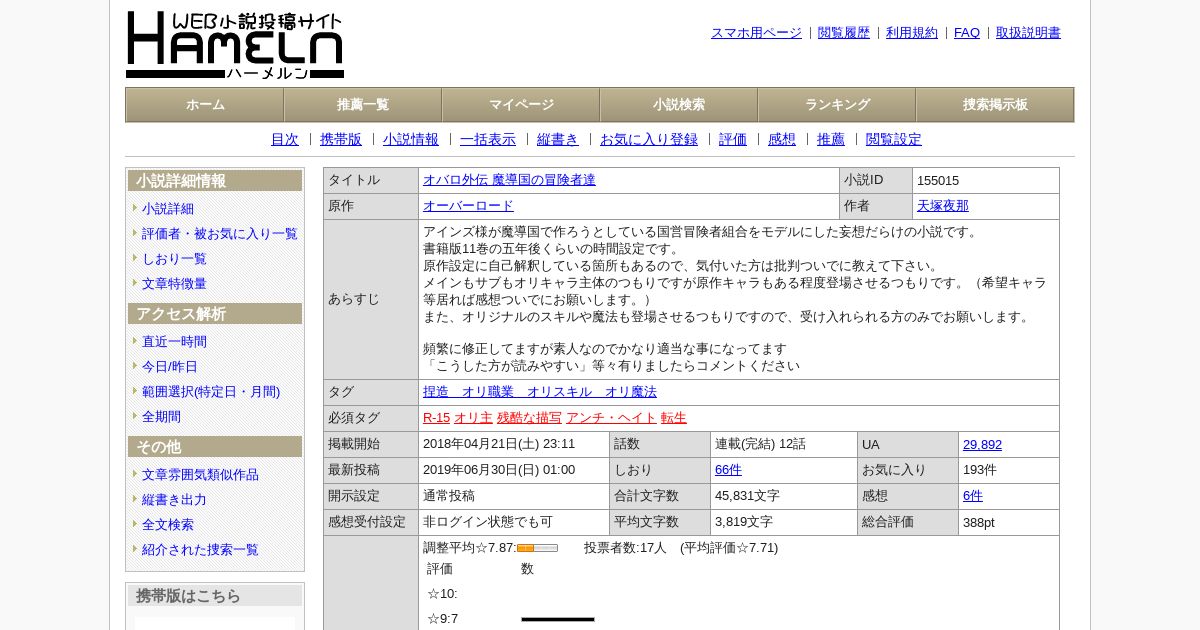The width and height of the screenshot is (1200, 630).
Task: Switch to 携帯版 sub-navigation link
Action: pos(341,140)
